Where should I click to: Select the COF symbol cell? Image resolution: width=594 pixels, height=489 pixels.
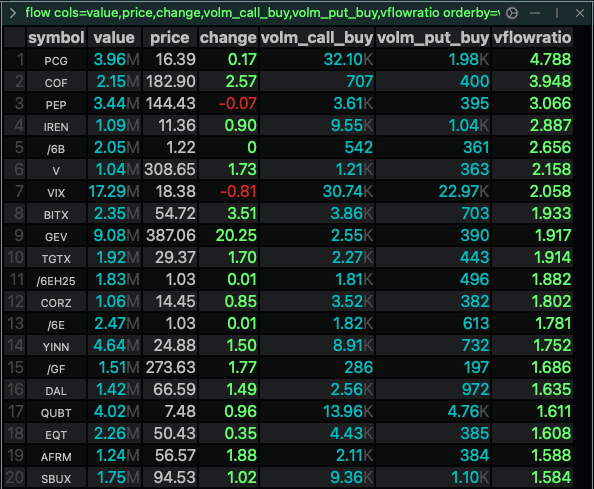point(56,82)
